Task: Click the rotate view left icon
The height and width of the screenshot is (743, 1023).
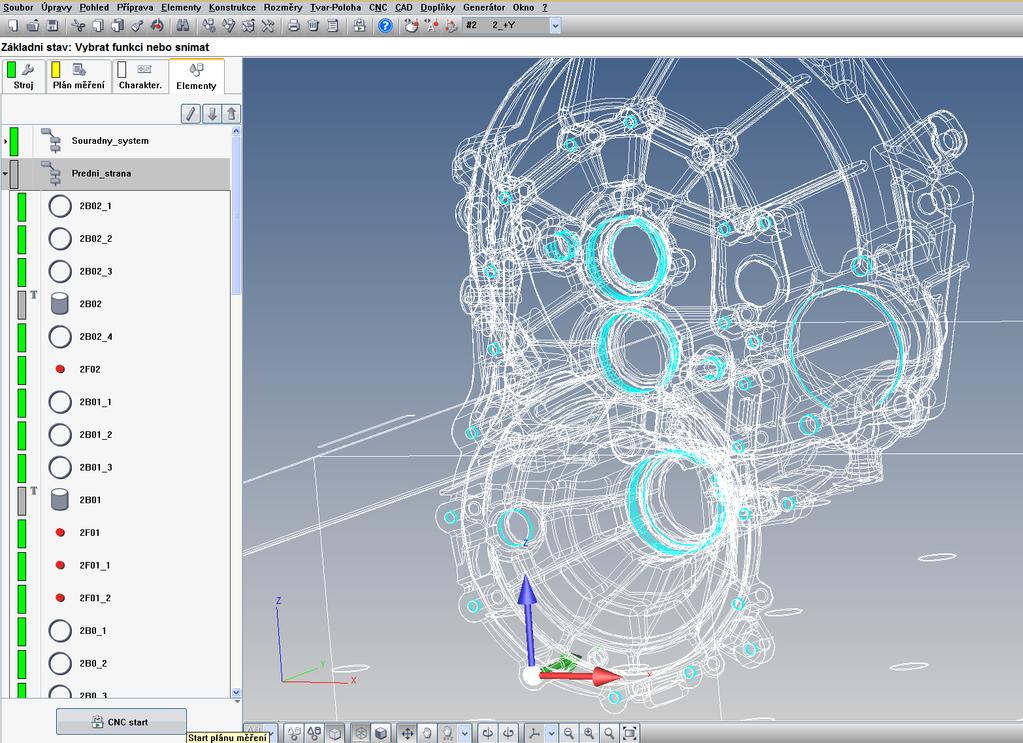Action: coord(487,733)
